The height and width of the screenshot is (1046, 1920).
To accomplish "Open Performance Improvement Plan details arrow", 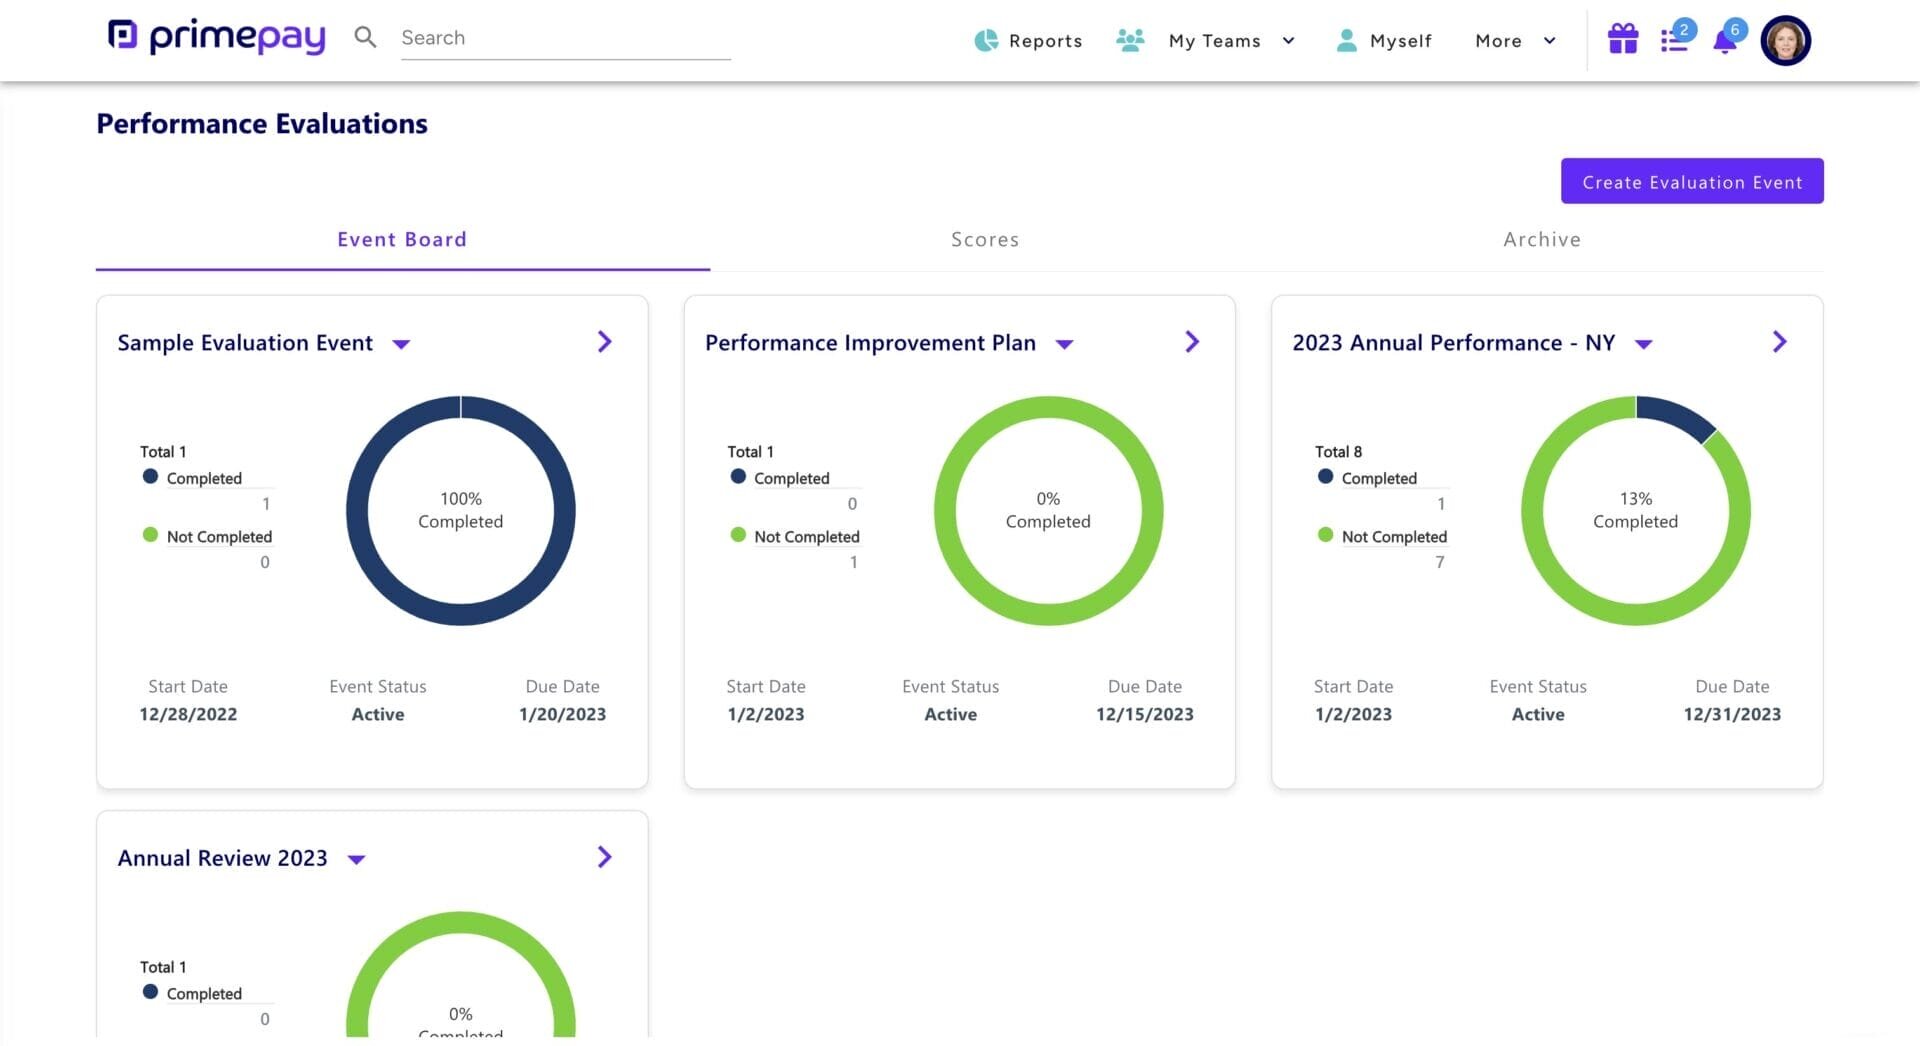I will coord(1191,342).
